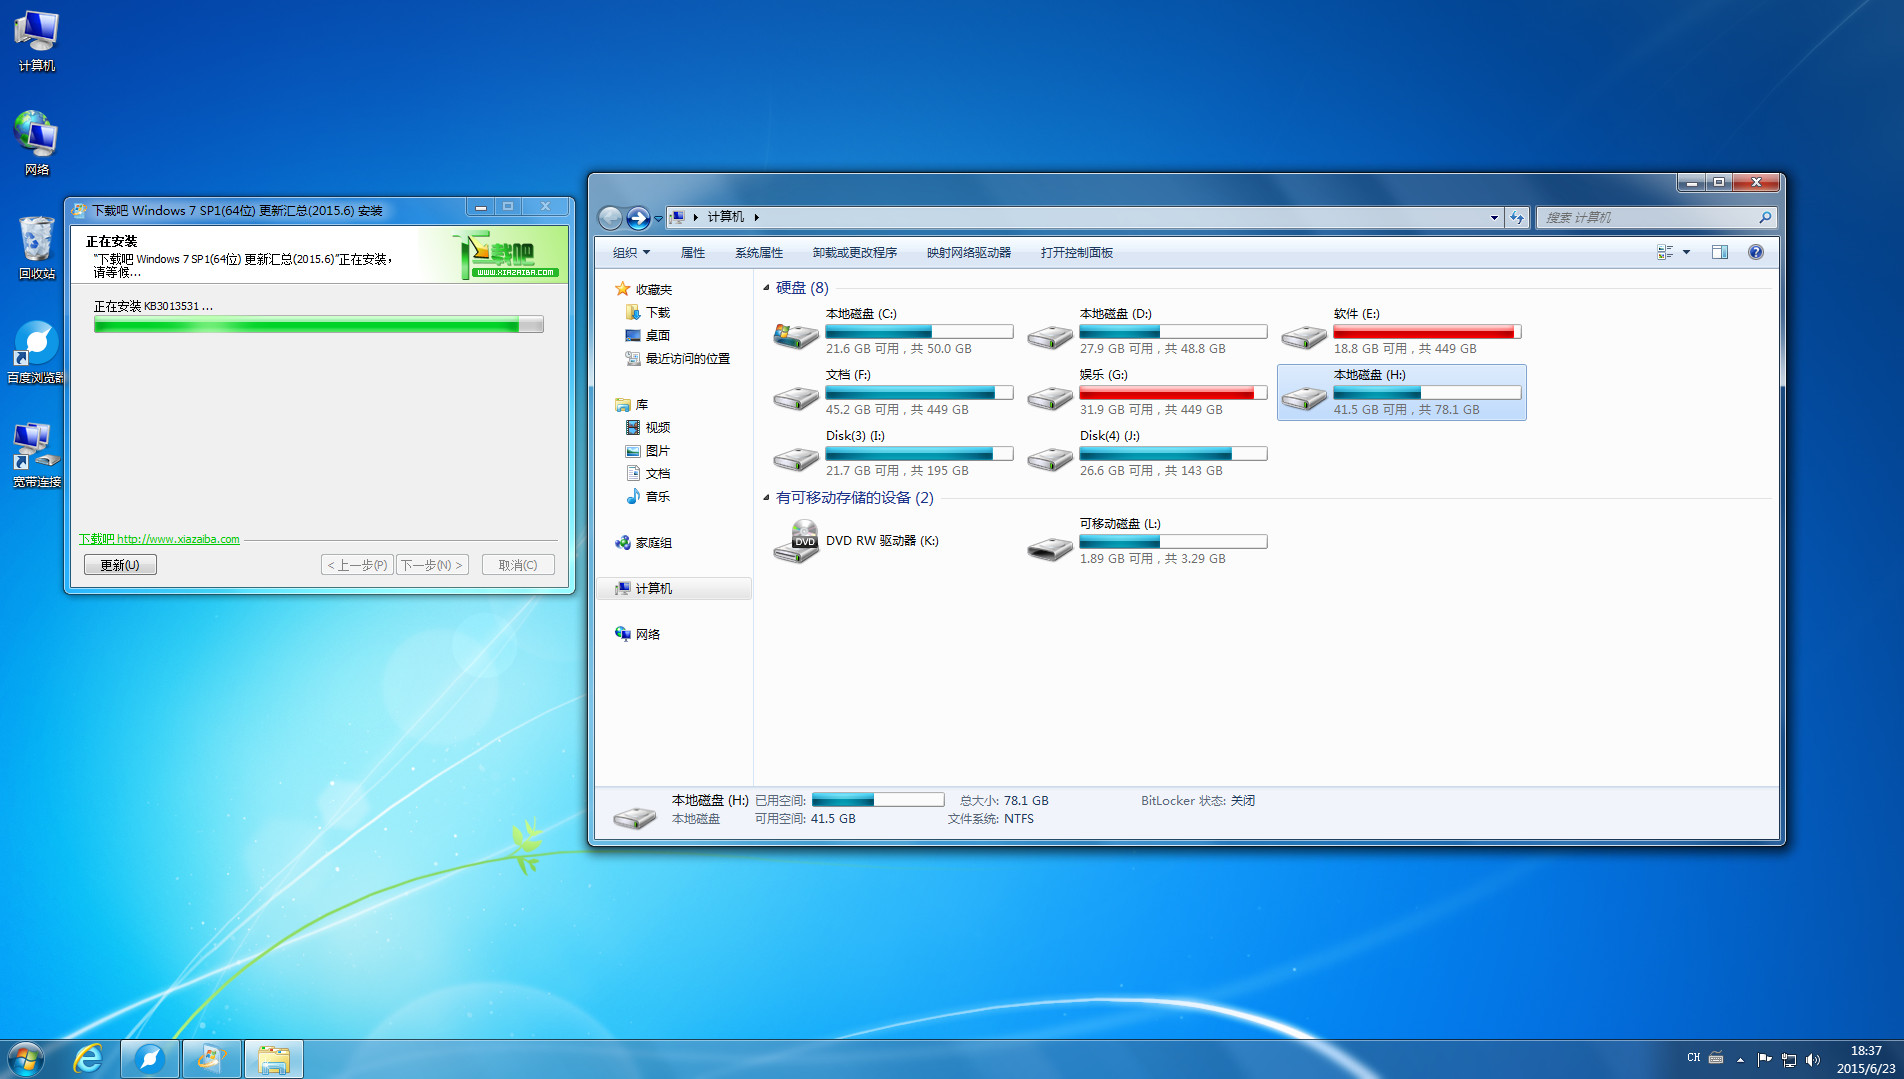This screenshot has height=1079, width=1904.
Task: Open the 宽带连接 desktop shortcut
Action: point(37,456)
